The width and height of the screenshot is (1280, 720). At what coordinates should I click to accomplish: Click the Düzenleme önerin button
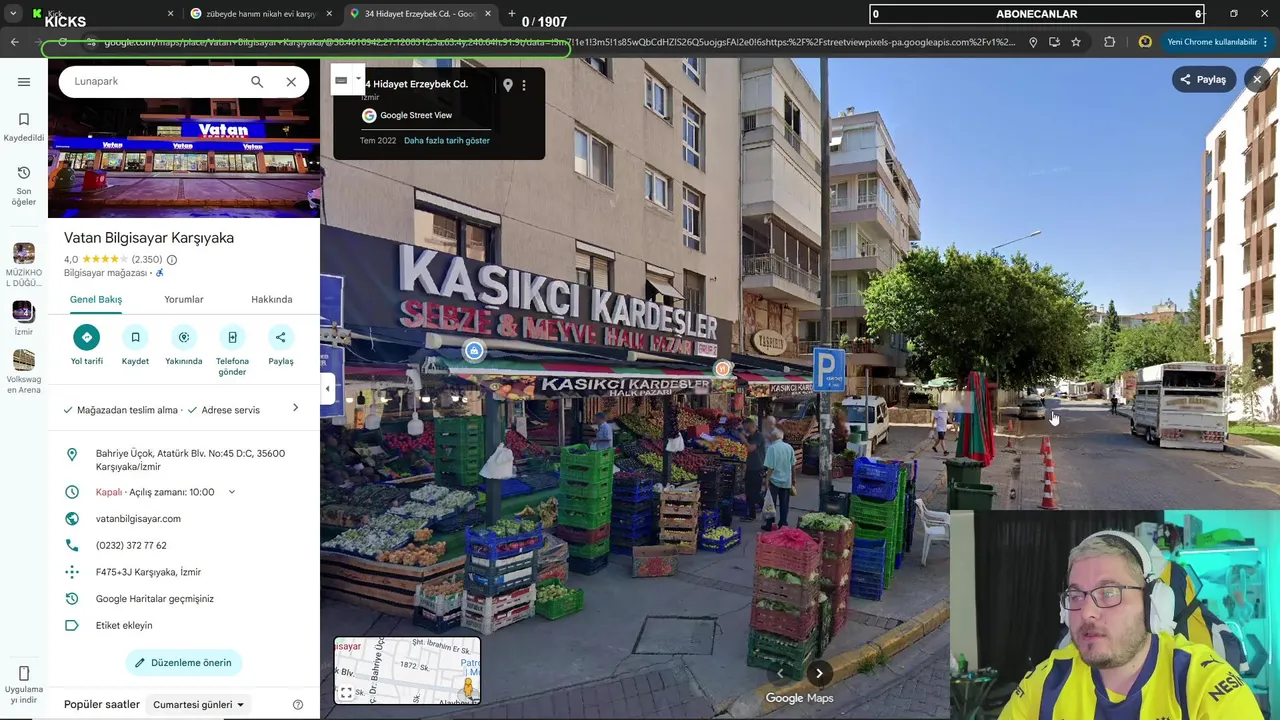(x=184, y=663)
